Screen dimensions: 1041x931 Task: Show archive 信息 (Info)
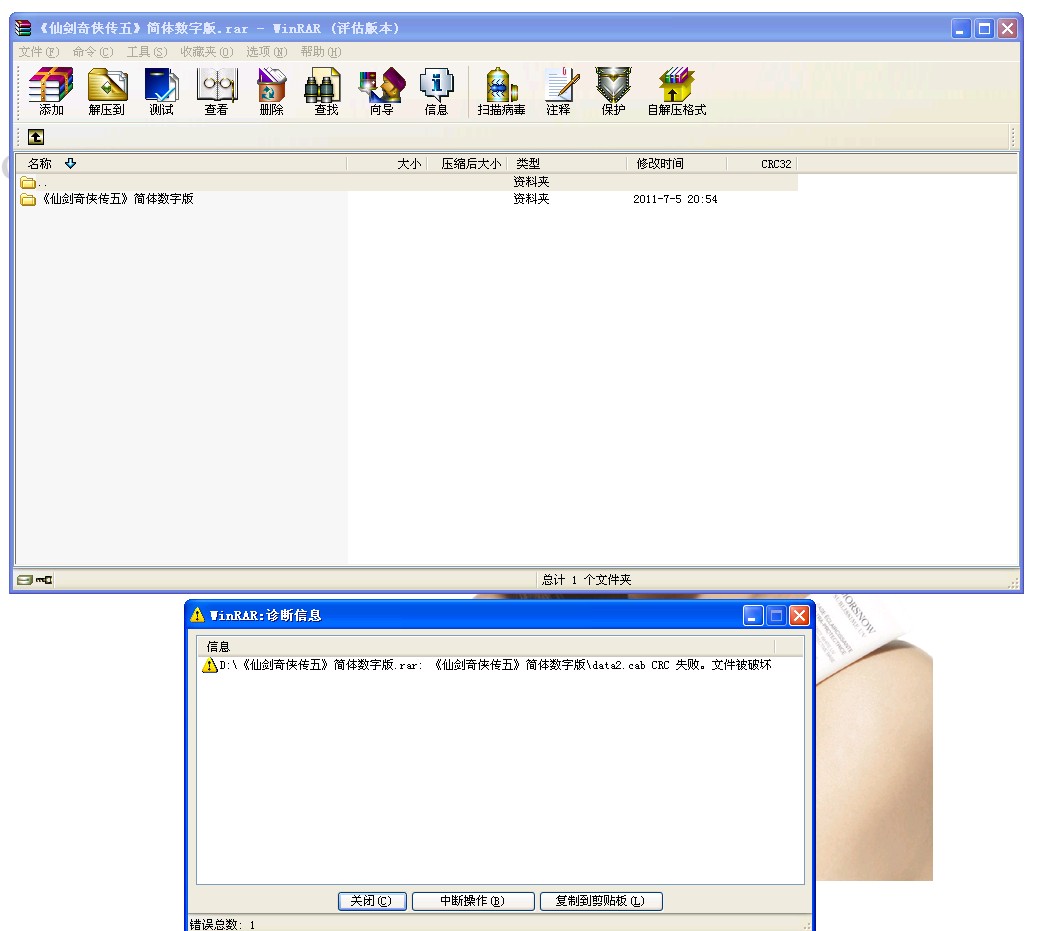(x=436, y=91)
